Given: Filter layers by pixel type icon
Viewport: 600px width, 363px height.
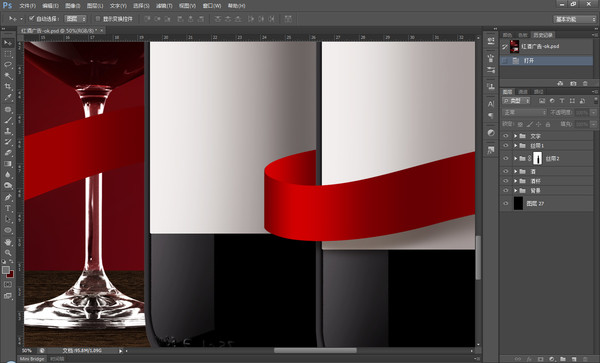Looking at the screenshot, I should [542, 101].
